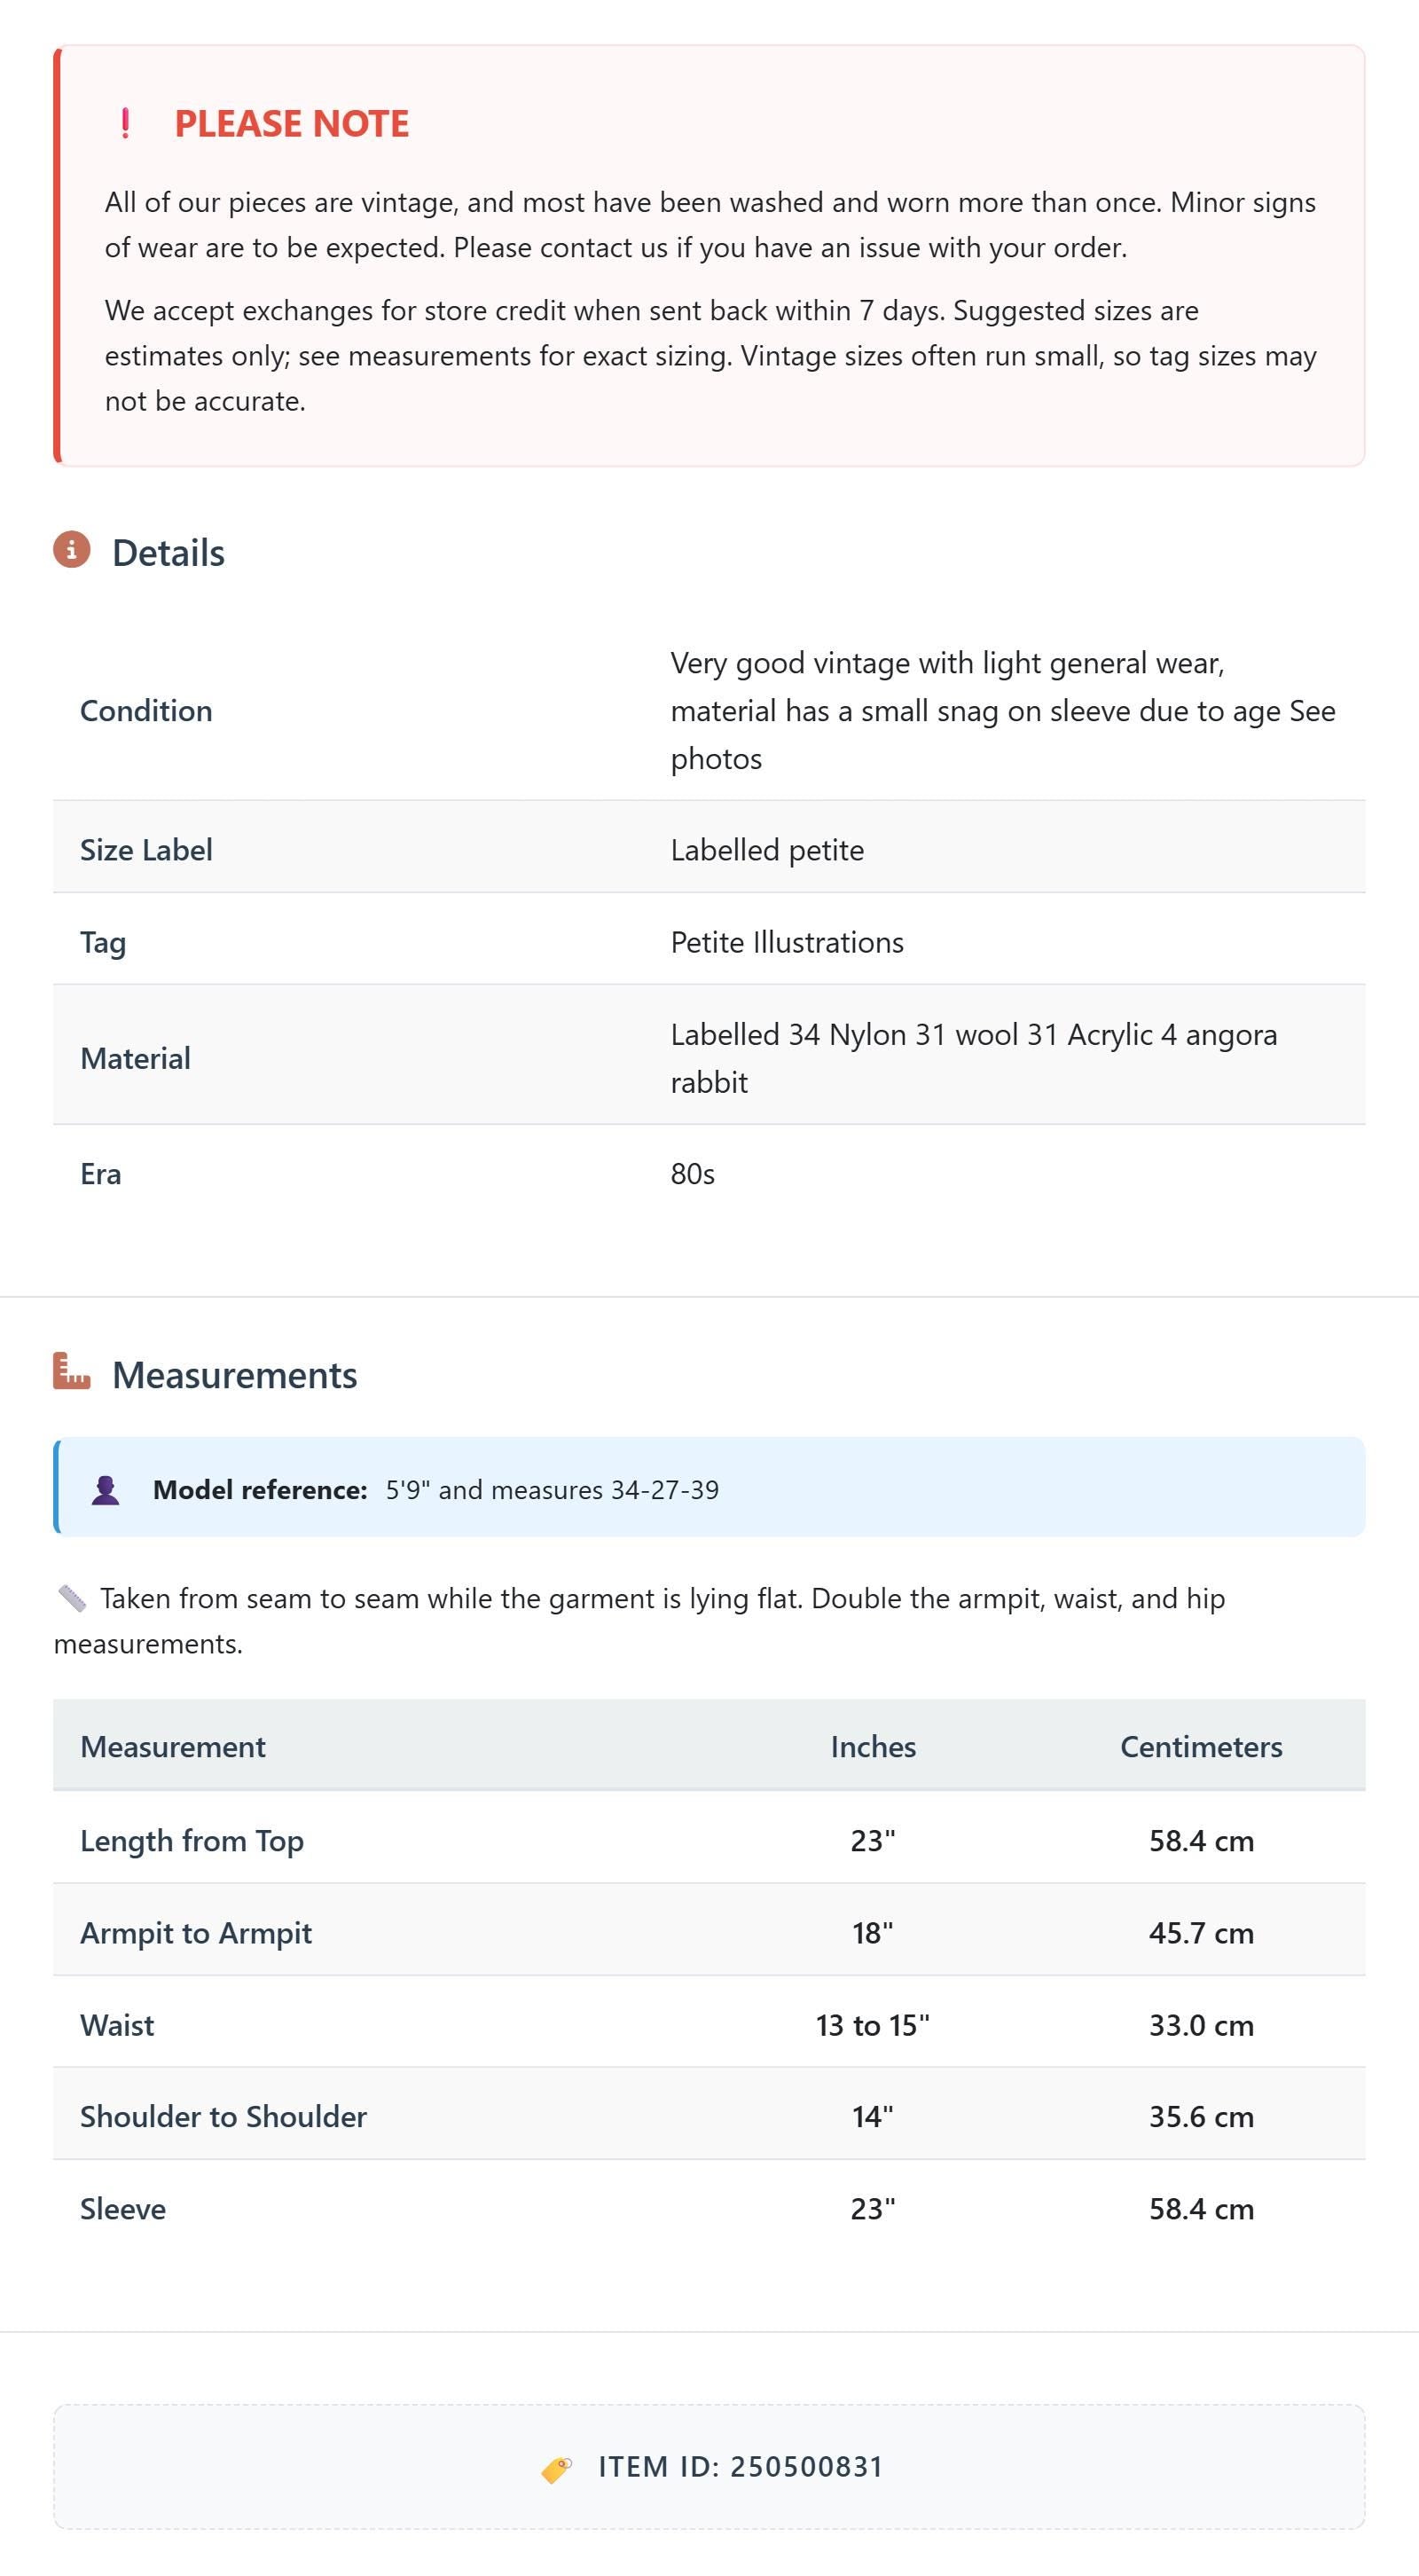Click the small ruler emoji icon
Image resolution: width=1419 pixels, height=2576 pixels.
click(72, 1598)
